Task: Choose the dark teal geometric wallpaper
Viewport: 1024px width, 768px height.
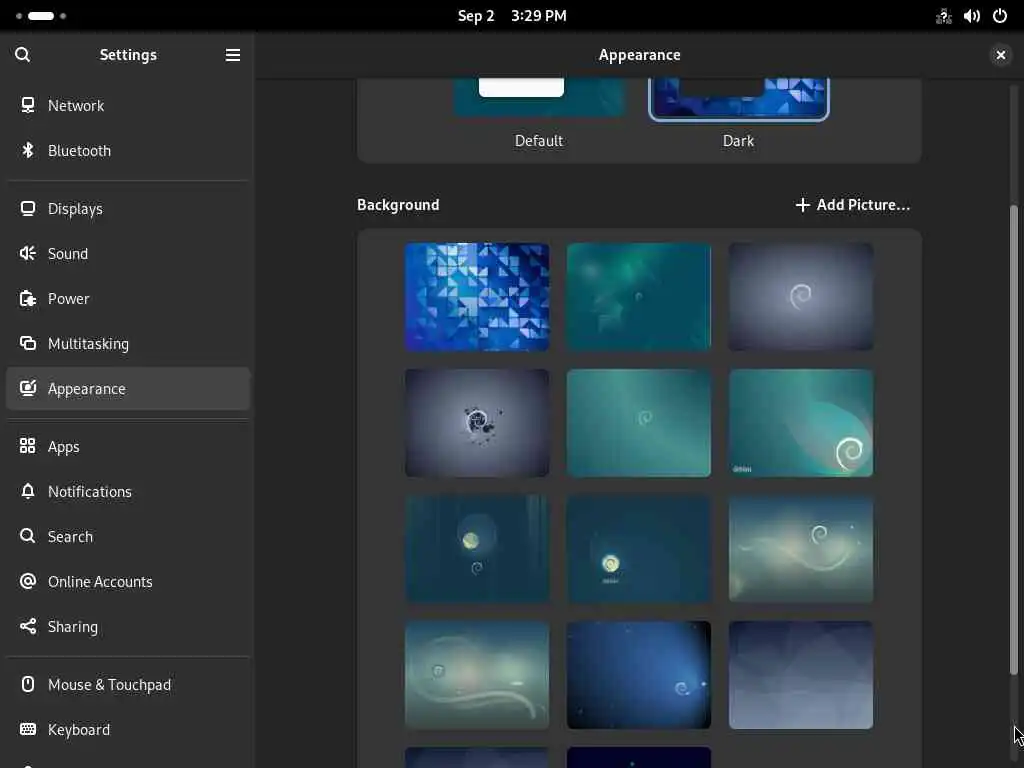Action: click(x=639, y=296)
